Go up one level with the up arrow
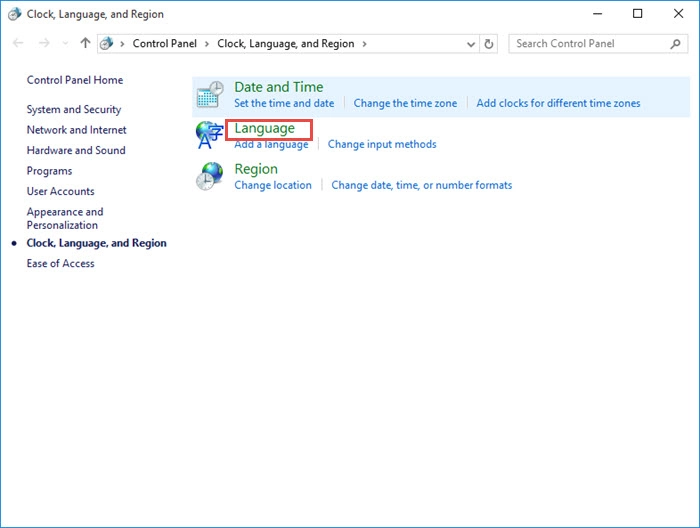Viewport: 700px width, 528px height. click(x=85, y=43)
